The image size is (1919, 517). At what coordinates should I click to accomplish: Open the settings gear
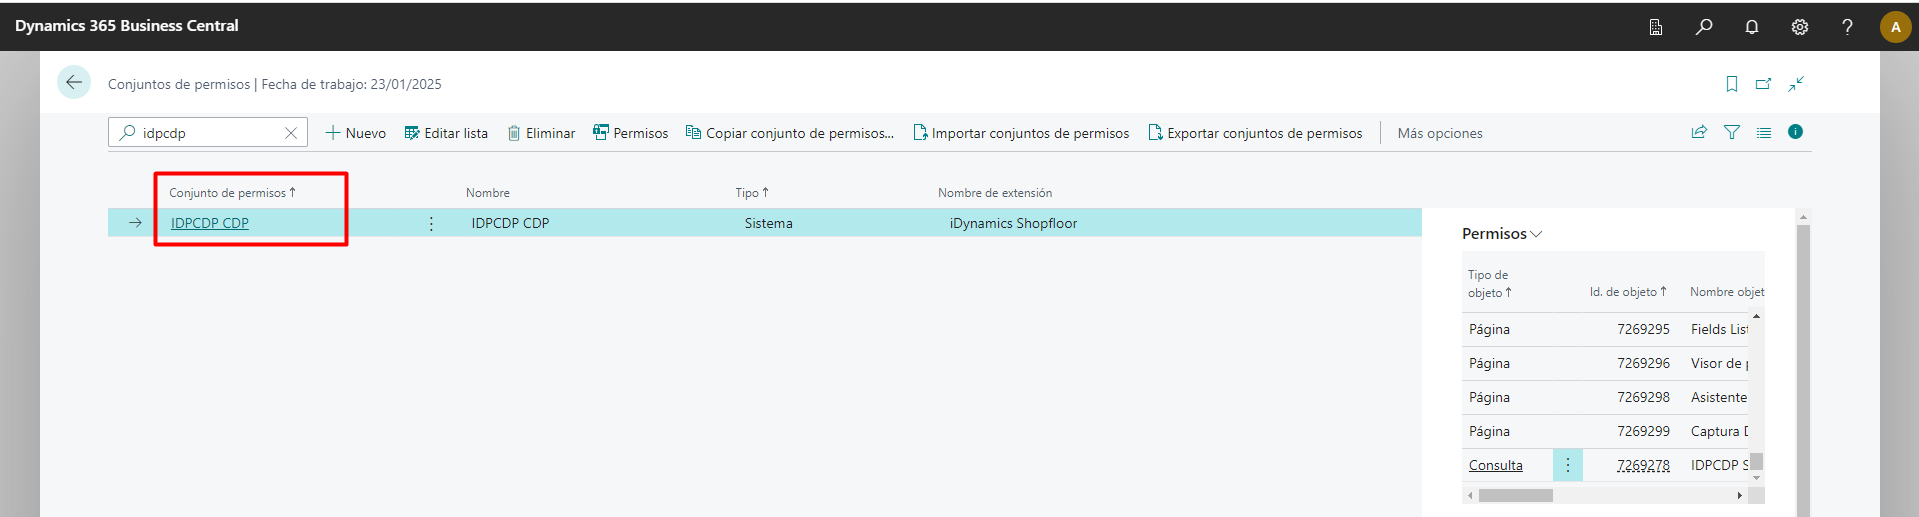point(1800,27)
